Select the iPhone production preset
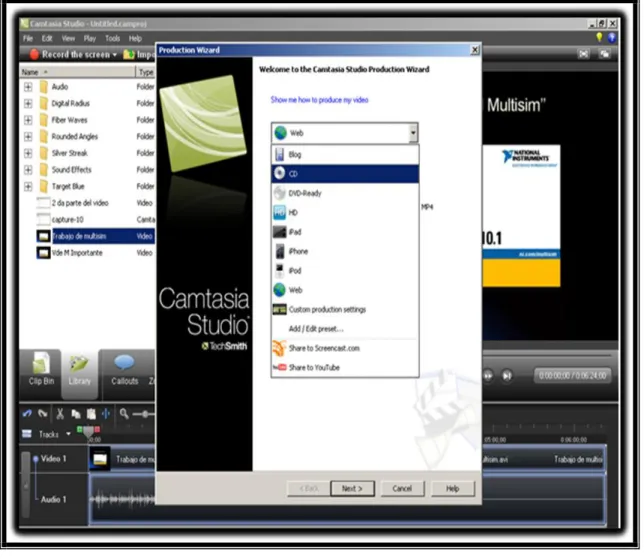The height and width of the screenshot is (560, 644). coord(345,251)
